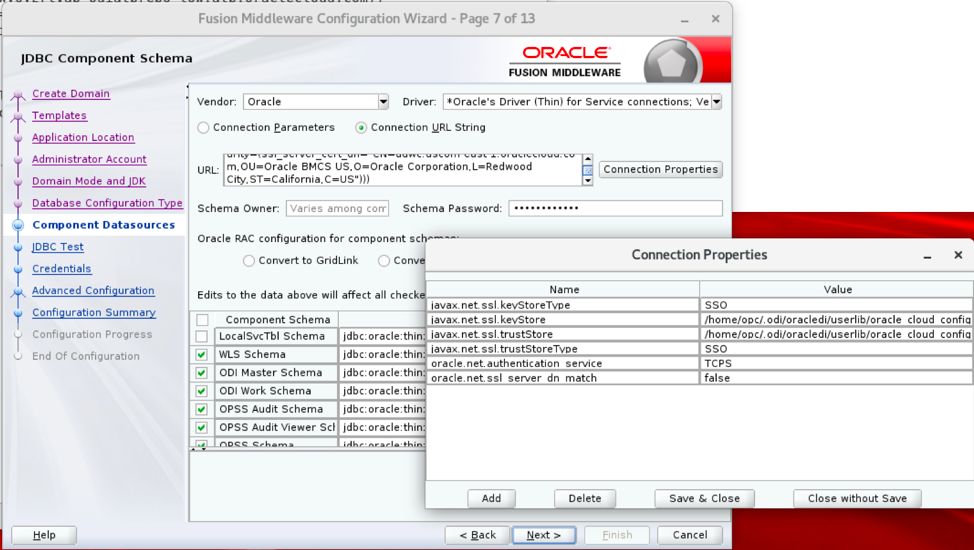Click the Schema Password field
The image size is (974, 550).
point(615,208)
